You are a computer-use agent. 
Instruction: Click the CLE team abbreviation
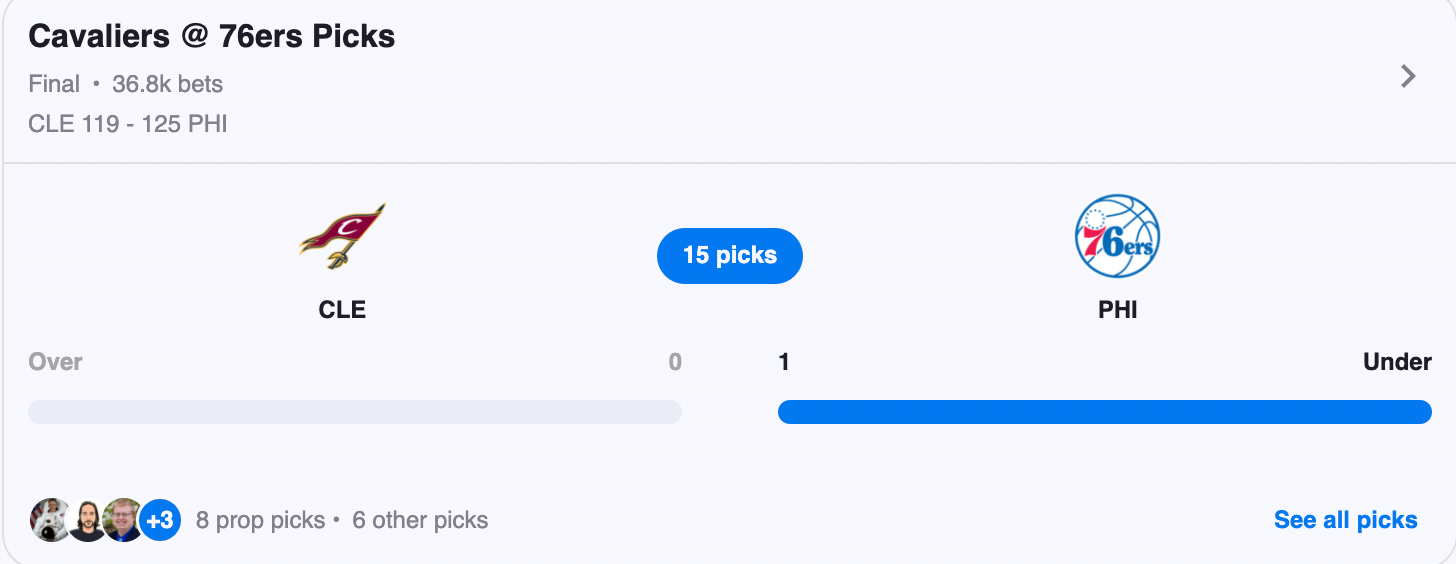[x=342, y=310]
